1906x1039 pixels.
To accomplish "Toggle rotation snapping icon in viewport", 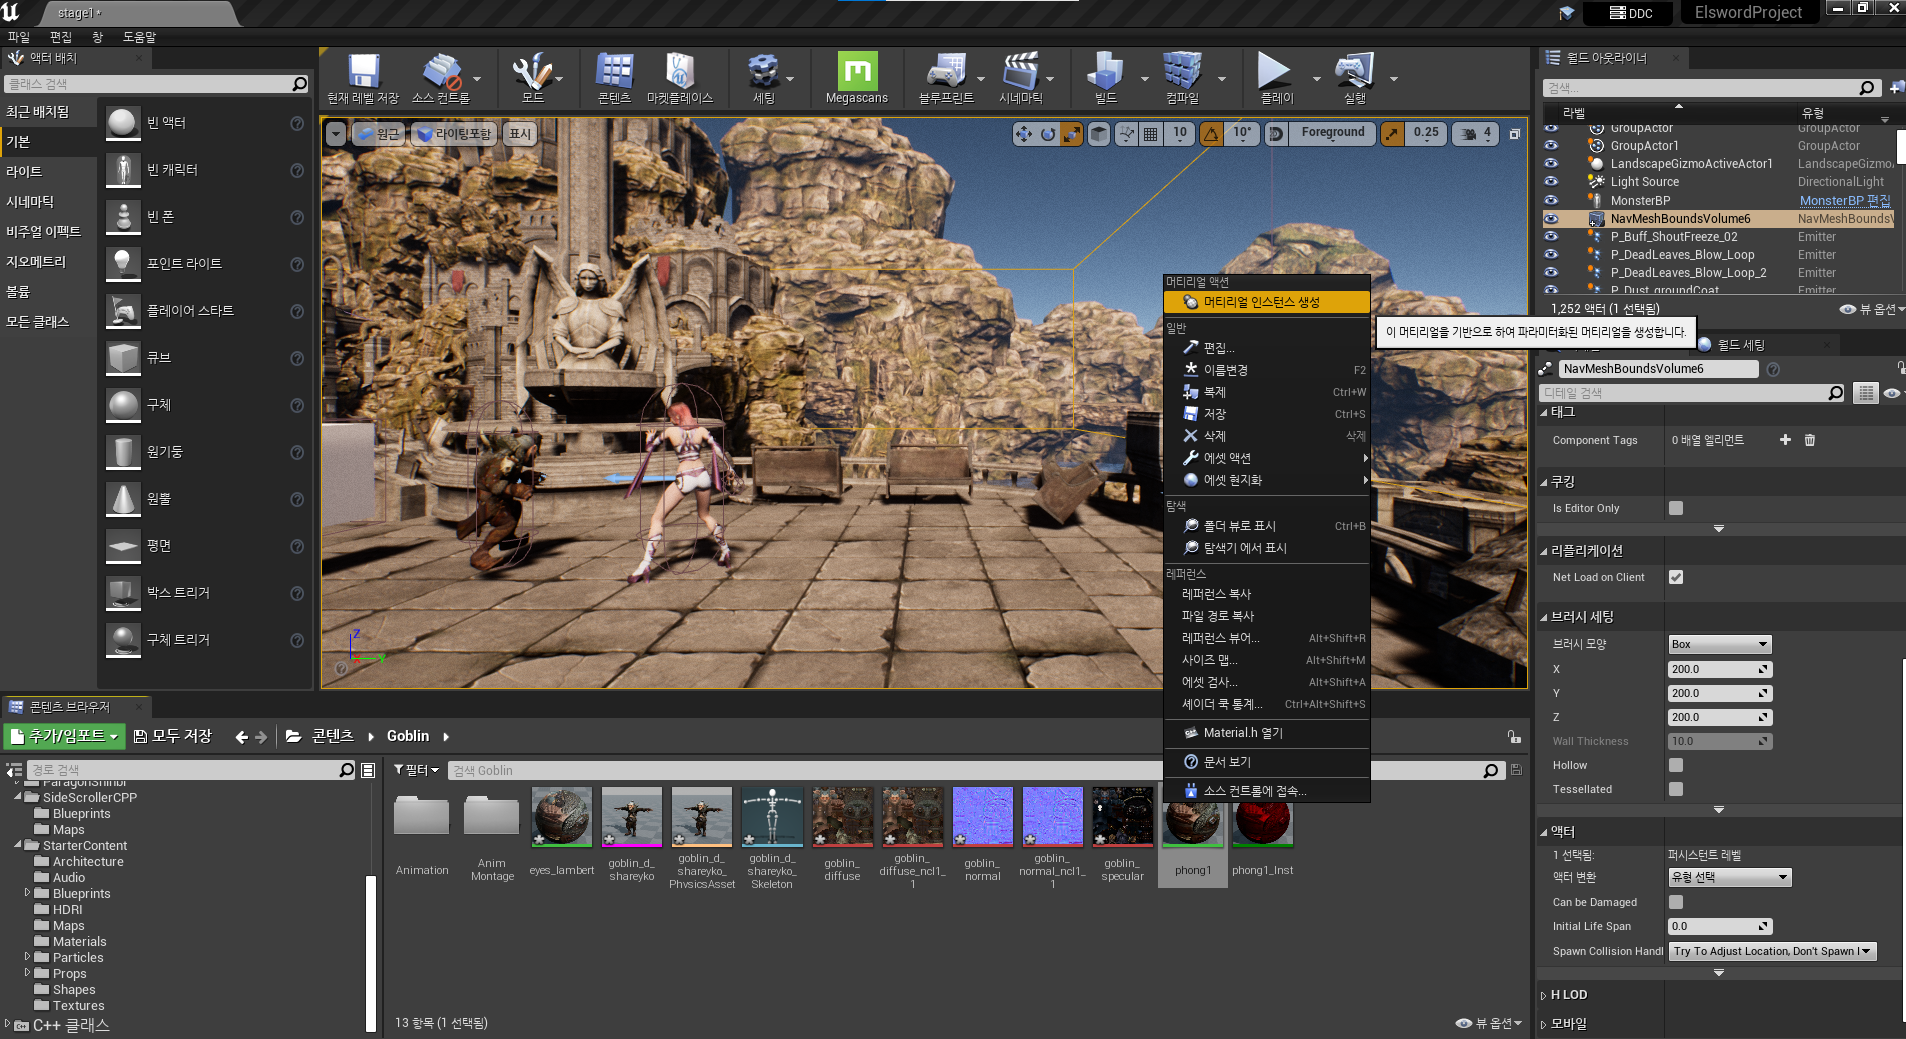I will [x=1211, y=134].
